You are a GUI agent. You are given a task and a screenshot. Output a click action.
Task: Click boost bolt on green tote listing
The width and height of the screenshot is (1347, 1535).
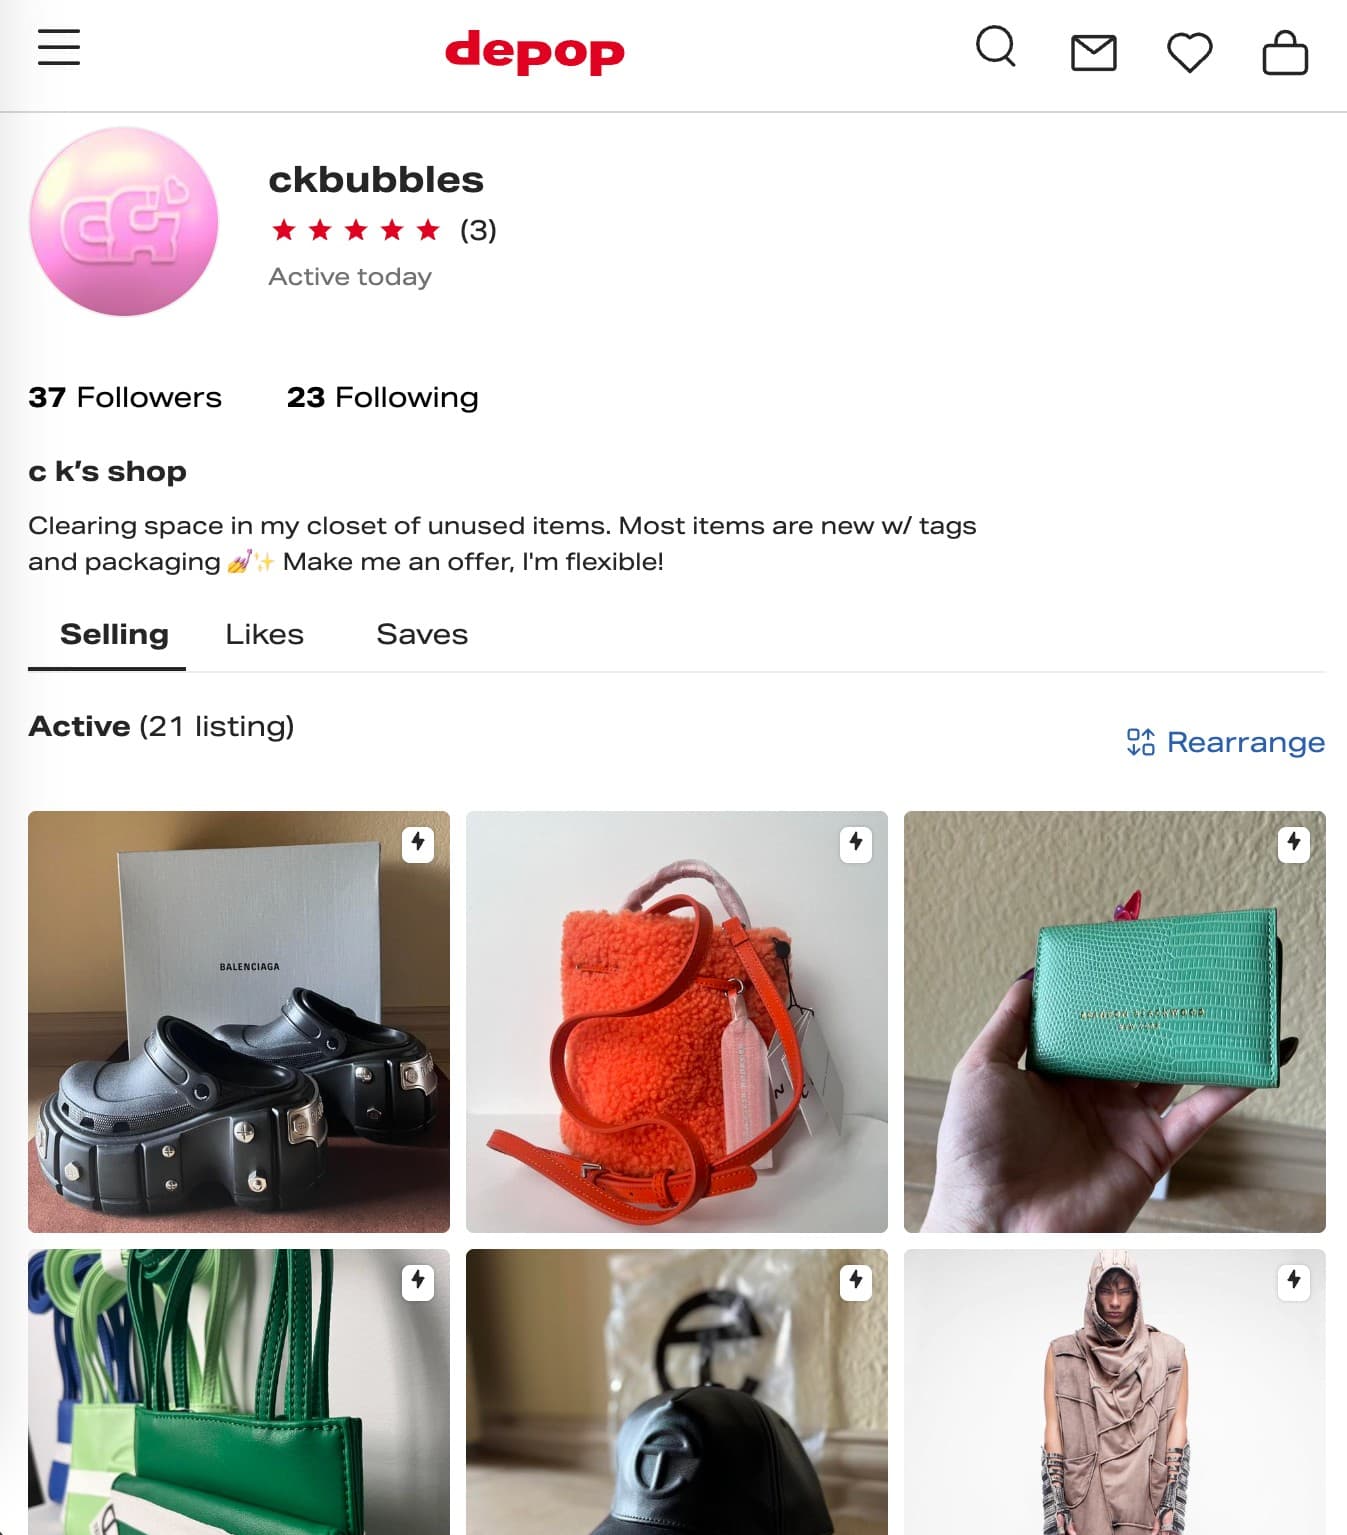(418, 1281)
